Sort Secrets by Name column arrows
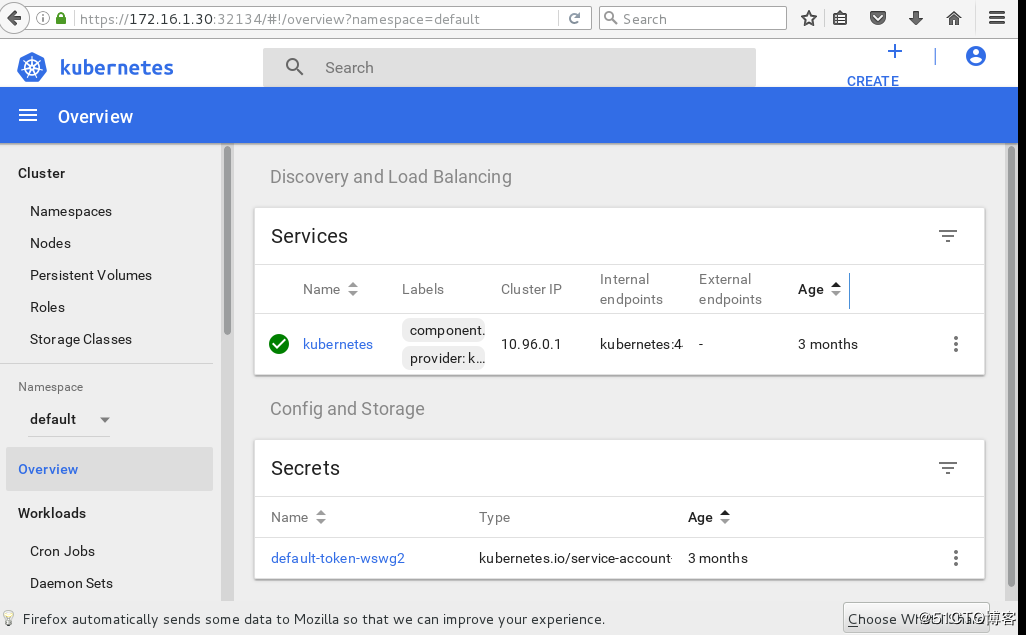The image size is (1026, 635). pyautogui.click(x=321, y=517)
